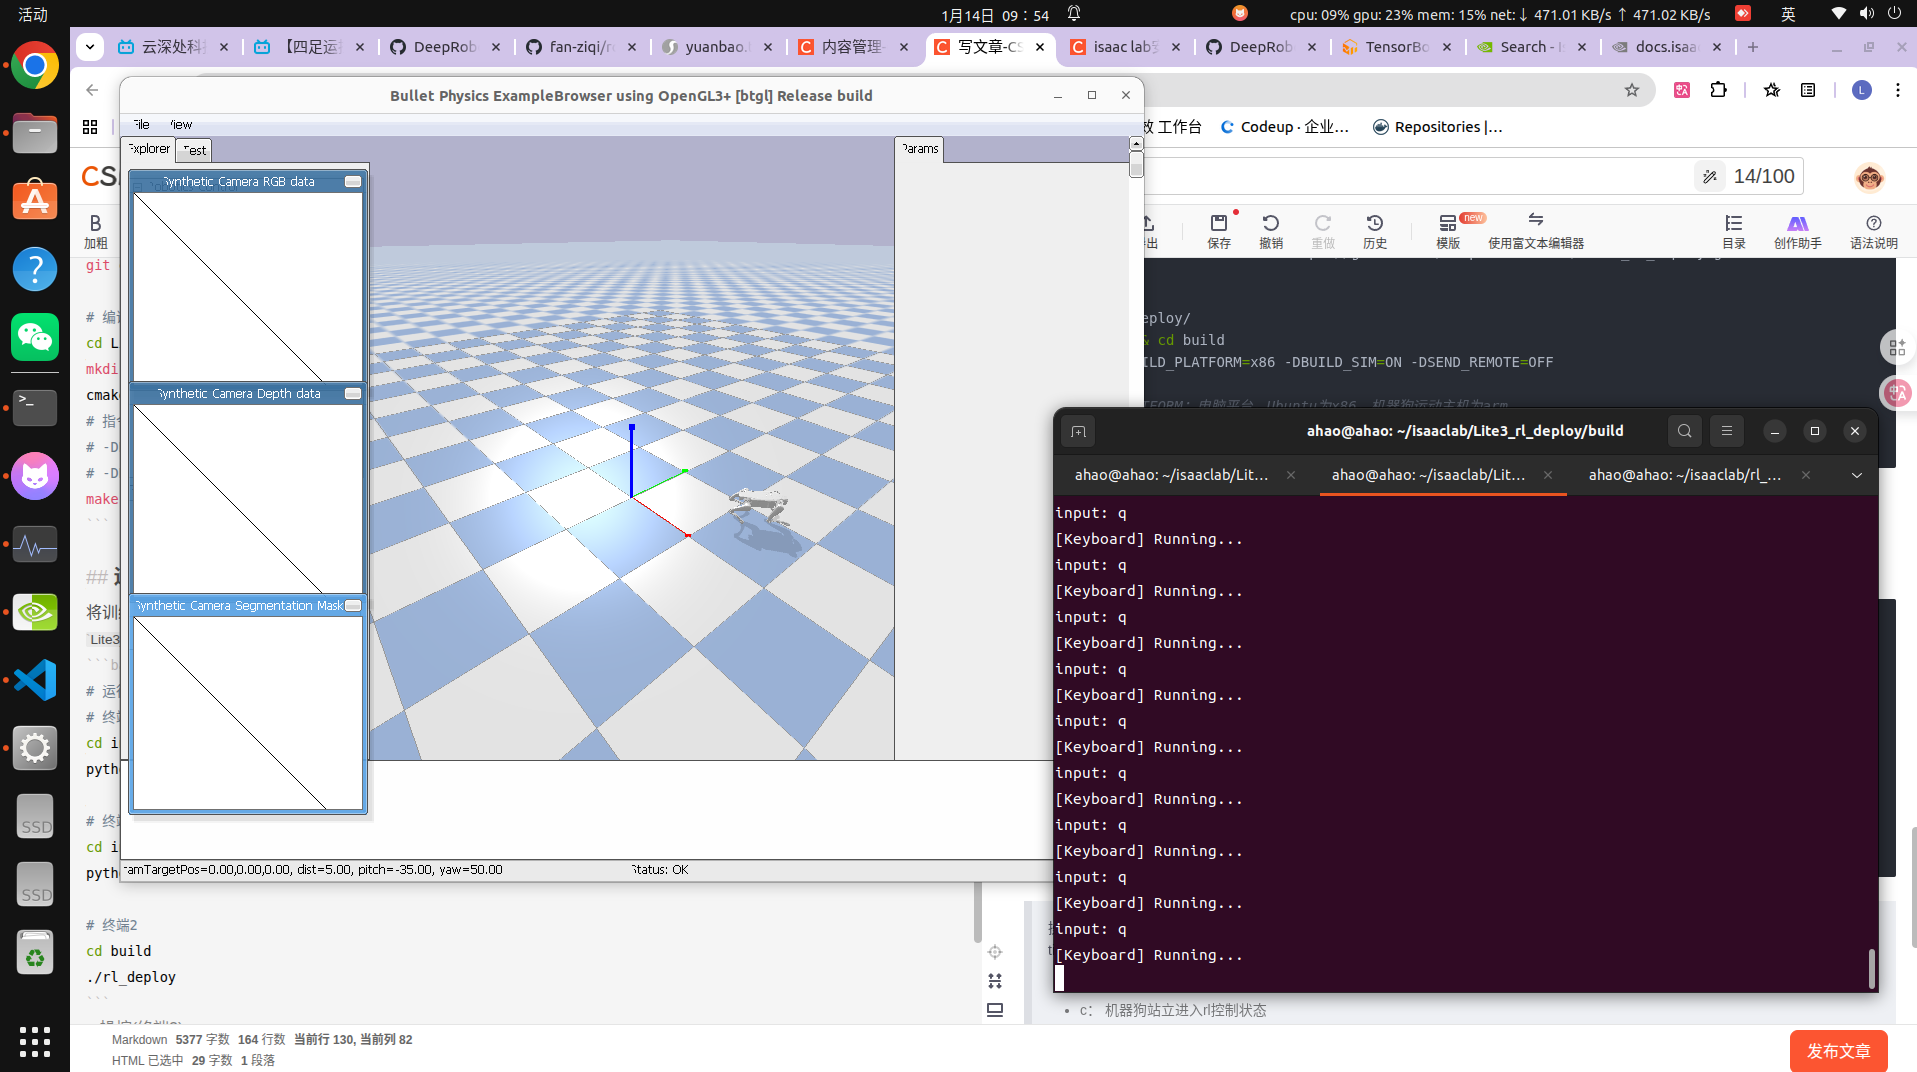Open a new Chrome tab
The width and height of the screenshot is (1917, 1072).
point(1752,47)
